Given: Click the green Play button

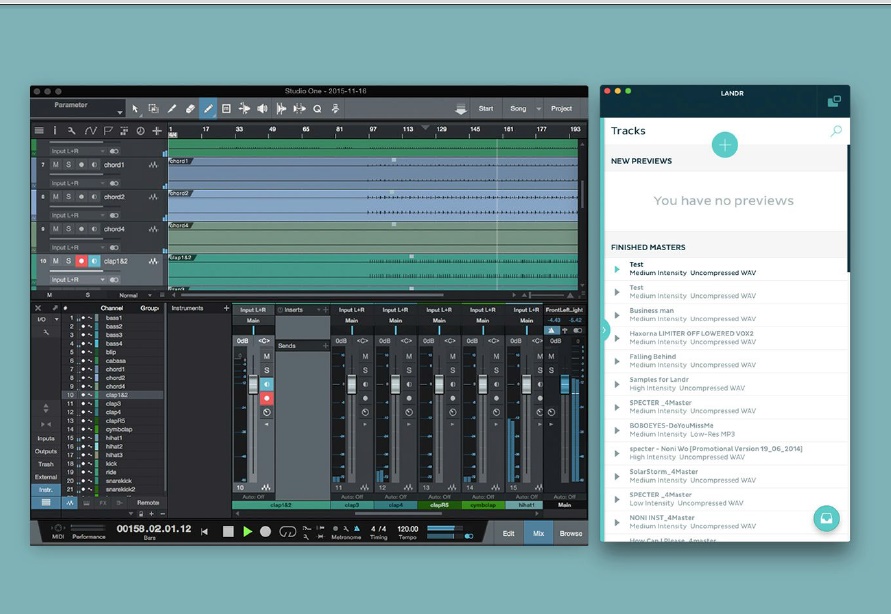Looking at the screenshot, I should [x=247, y=532].
